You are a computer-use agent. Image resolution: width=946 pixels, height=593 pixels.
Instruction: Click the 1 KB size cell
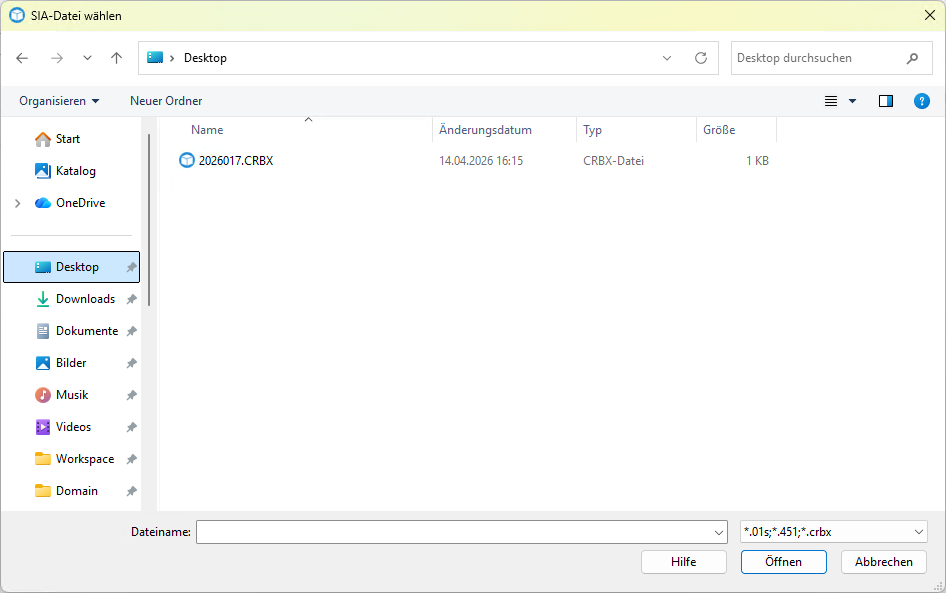[757, 160]
